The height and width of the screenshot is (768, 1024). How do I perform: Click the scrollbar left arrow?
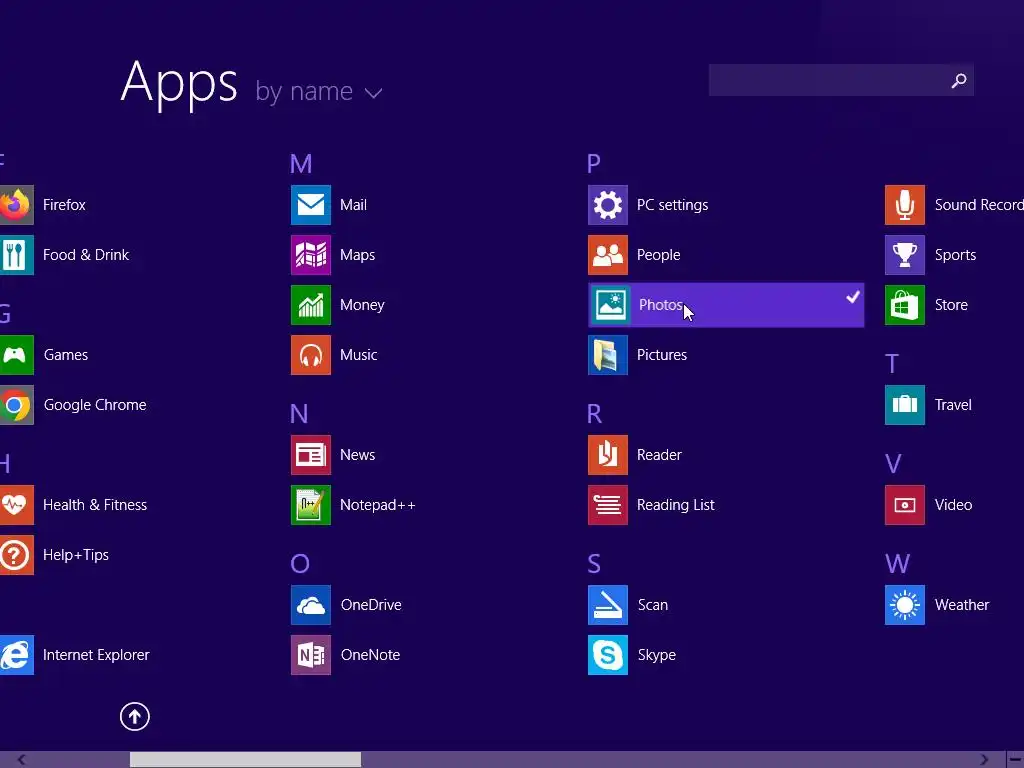tap(22, 760)
